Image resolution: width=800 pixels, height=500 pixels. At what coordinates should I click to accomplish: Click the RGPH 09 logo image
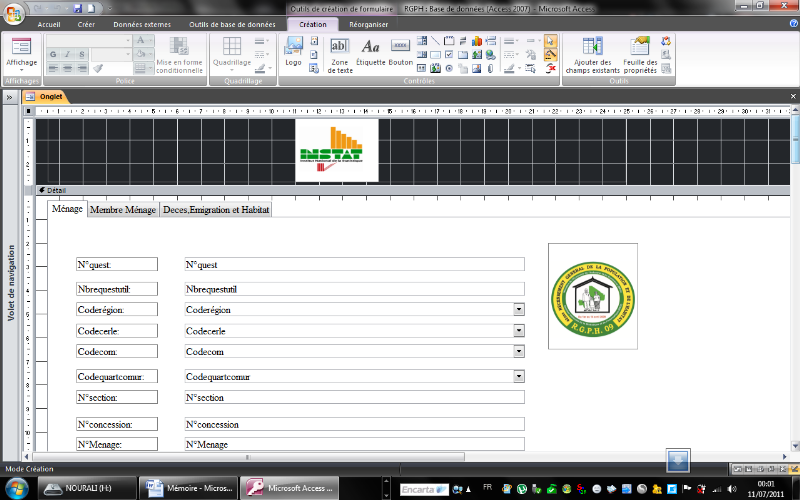click(593, 296)
